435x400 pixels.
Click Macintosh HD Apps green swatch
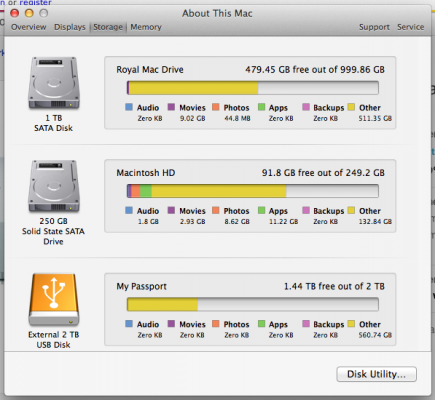click(x=261, y=210)
